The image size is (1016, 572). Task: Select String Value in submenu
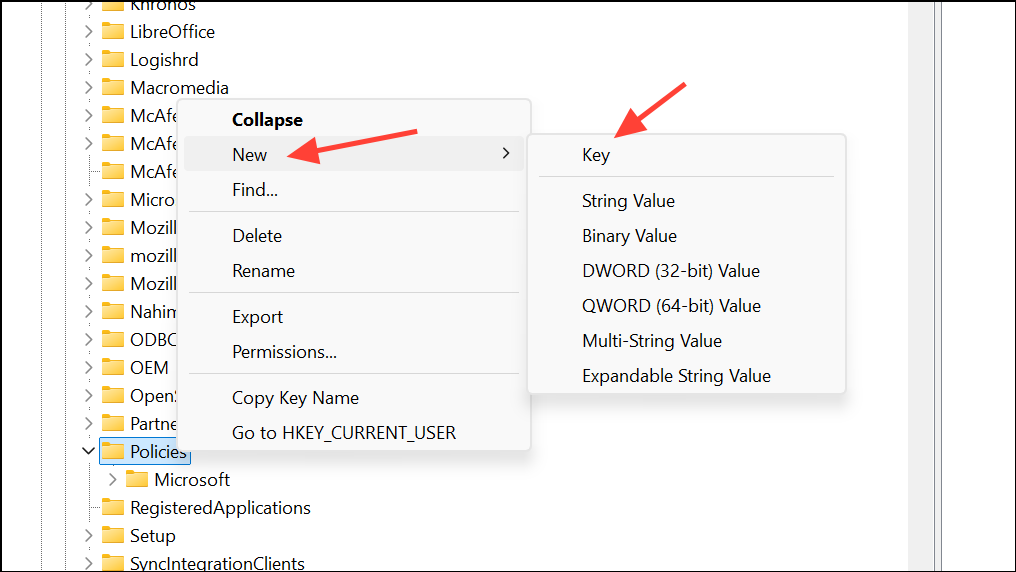[x=628, y=201]
